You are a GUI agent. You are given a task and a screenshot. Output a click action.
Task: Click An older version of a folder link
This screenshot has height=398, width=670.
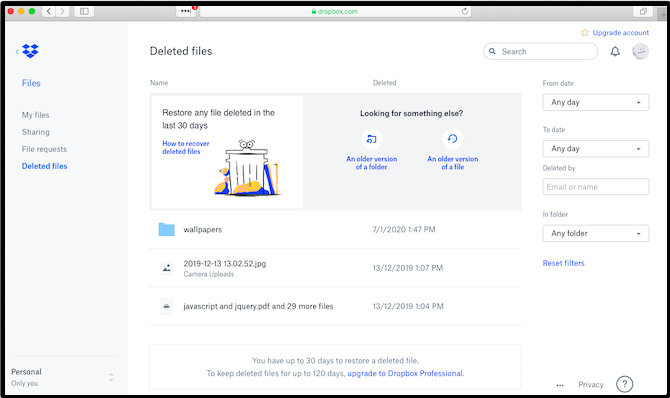(x=372, y=163)
